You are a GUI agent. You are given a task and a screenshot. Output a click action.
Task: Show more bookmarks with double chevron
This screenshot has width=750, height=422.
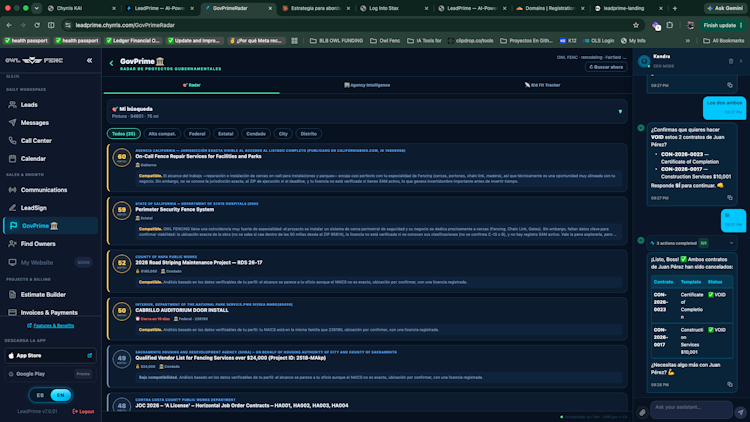[688, 41]
